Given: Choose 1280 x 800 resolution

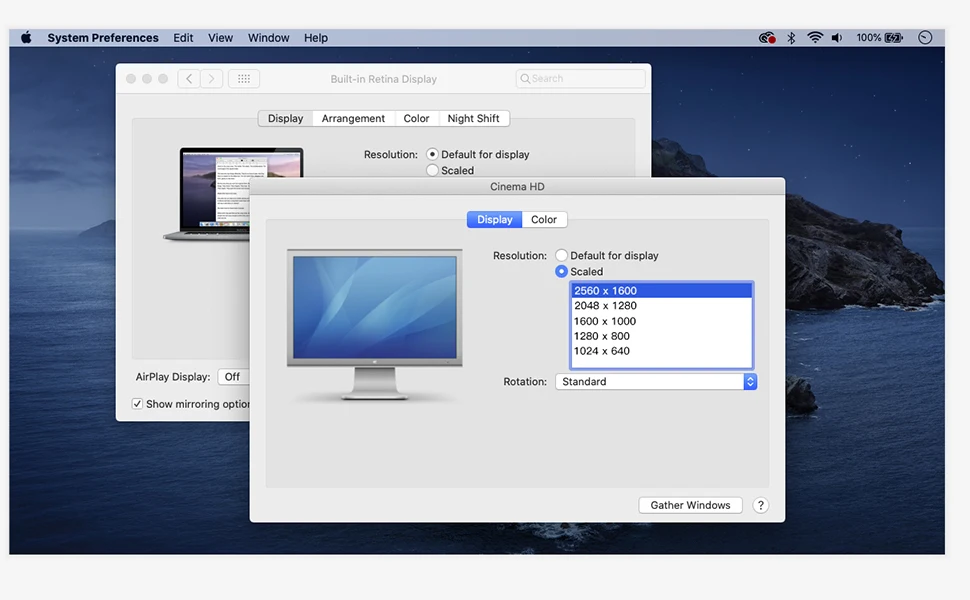Looking at the screenshot, I should point(661,336).
